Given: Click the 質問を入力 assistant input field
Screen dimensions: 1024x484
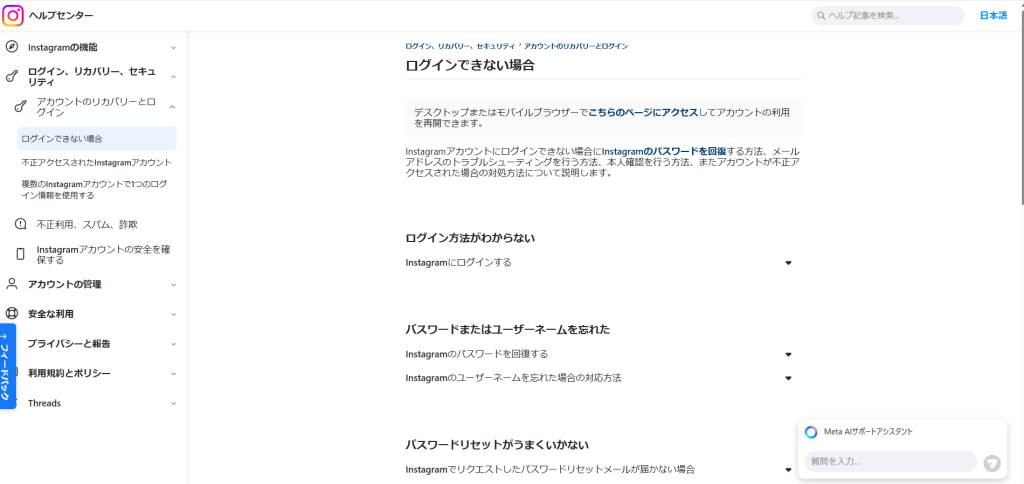Looking at the screenshot, I should (888, 462).
